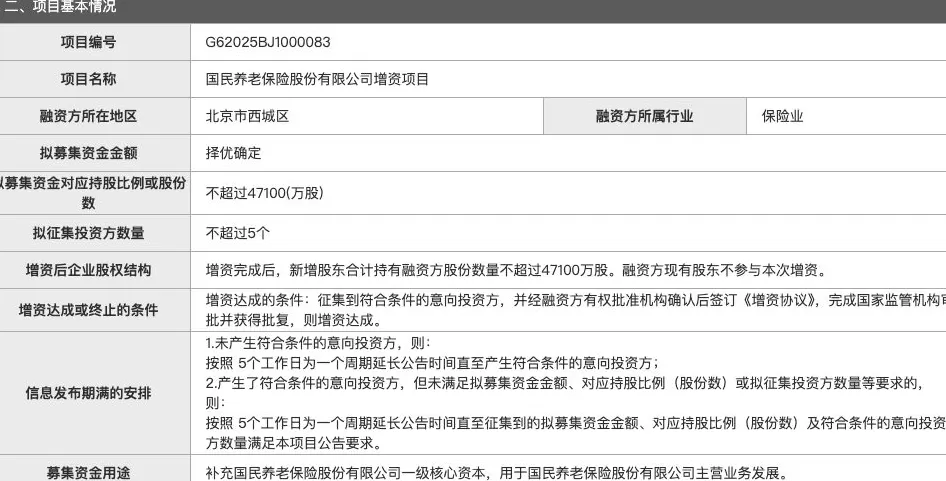Click the 拟征集投资方数量 label
The height and width of the screenshot is (481, 946).
88,233
